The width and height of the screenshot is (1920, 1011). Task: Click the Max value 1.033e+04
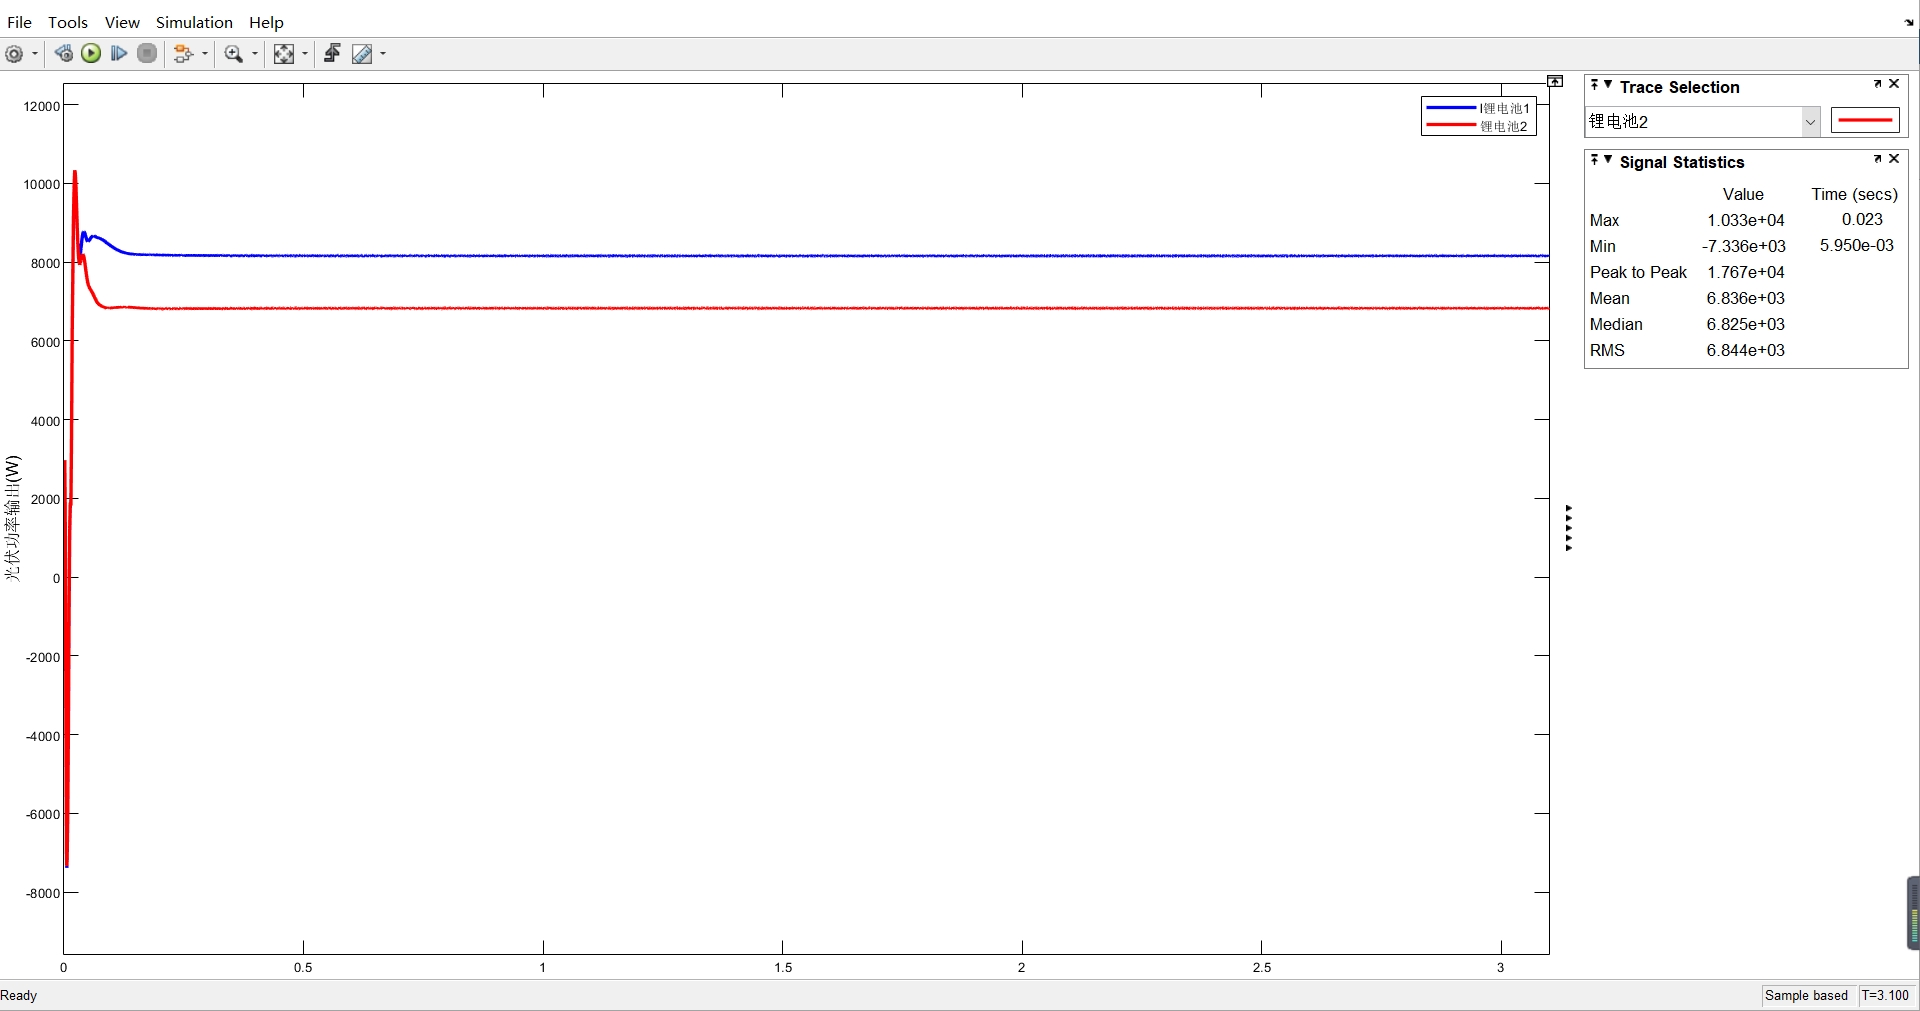[1745, 220]
